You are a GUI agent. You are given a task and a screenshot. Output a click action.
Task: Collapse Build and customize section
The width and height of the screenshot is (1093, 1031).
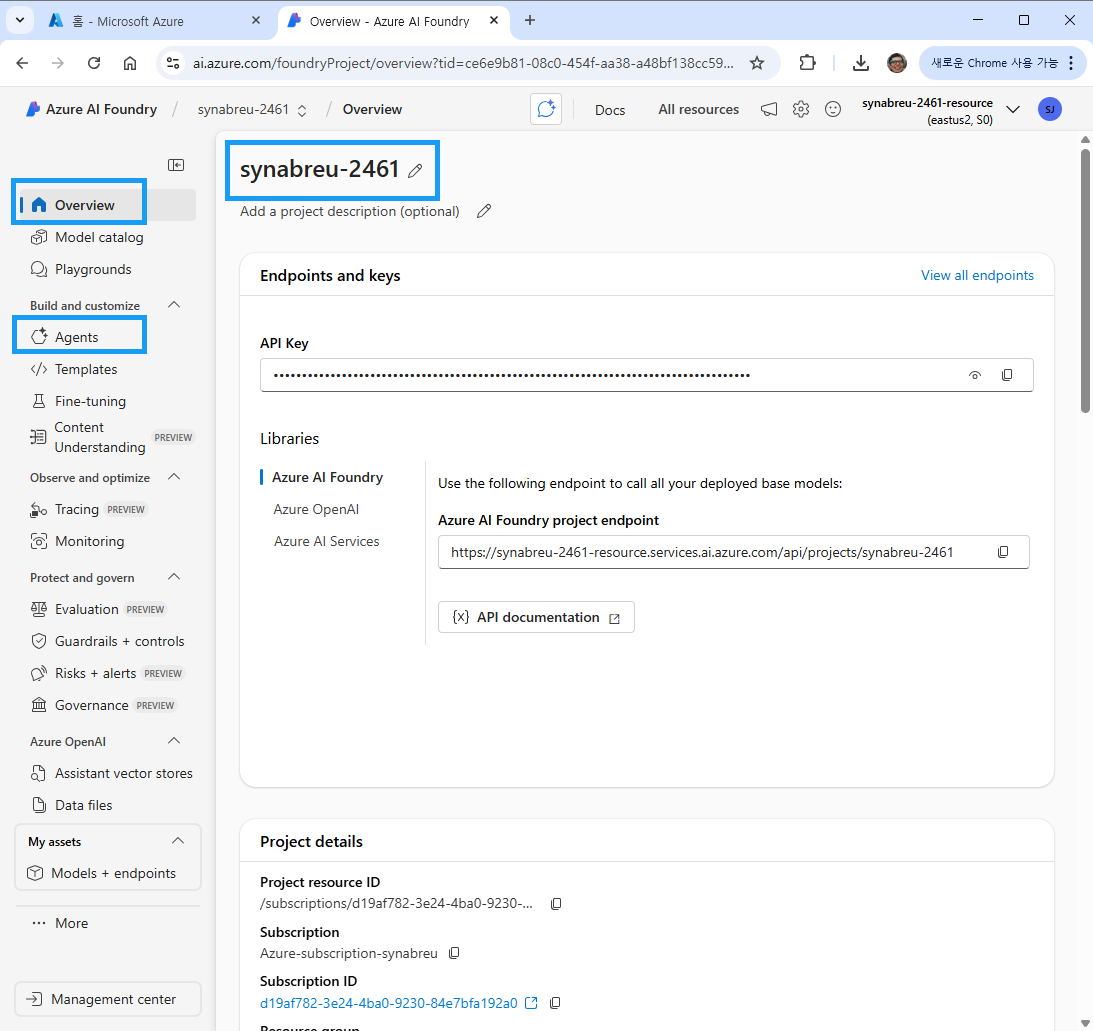tap(174, 305)
